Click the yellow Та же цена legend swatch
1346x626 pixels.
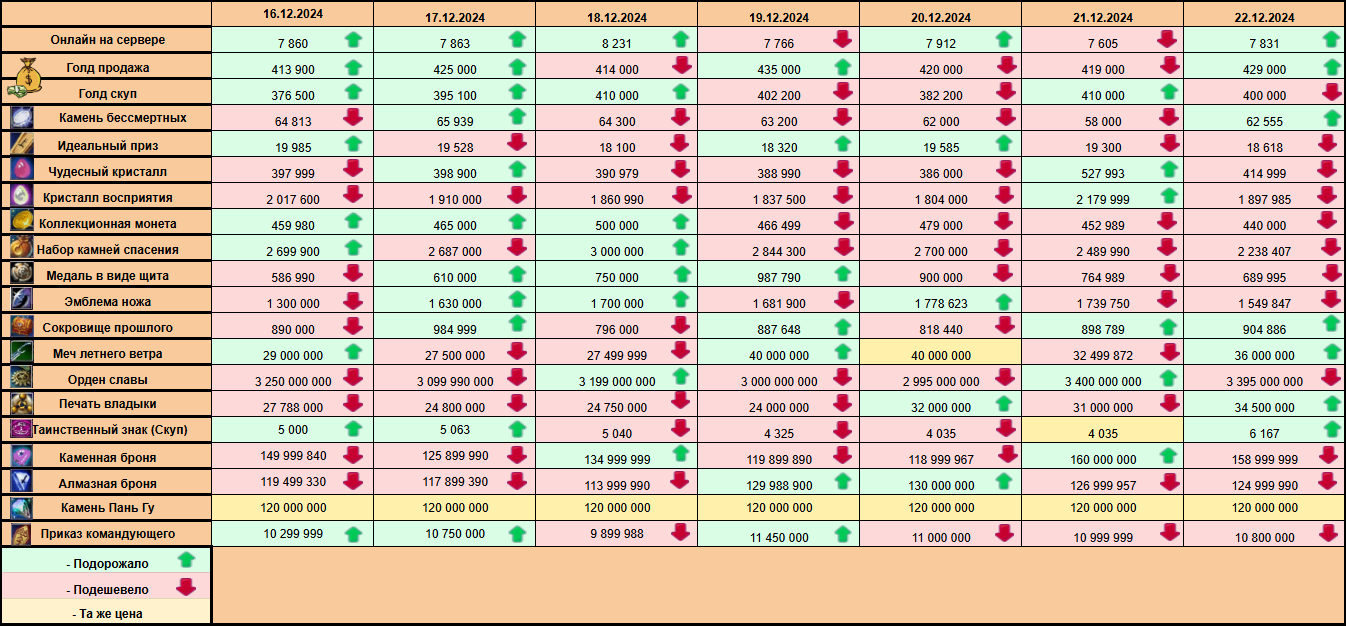[x=106, y=612]
